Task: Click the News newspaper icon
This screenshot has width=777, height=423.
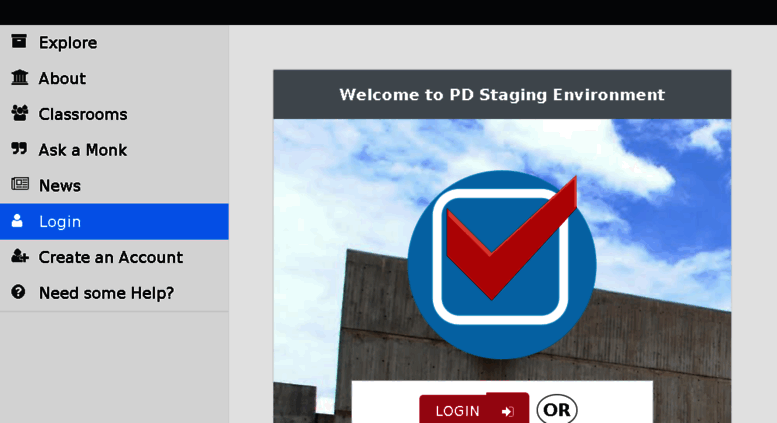Action: pyautogui.click(x=20, y=184)
